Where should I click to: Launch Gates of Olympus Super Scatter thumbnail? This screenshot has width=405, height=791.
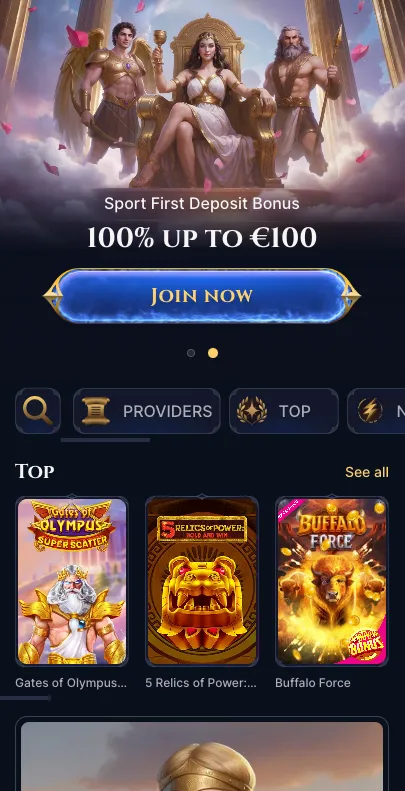pyautogui.click(x=72, y=581)
